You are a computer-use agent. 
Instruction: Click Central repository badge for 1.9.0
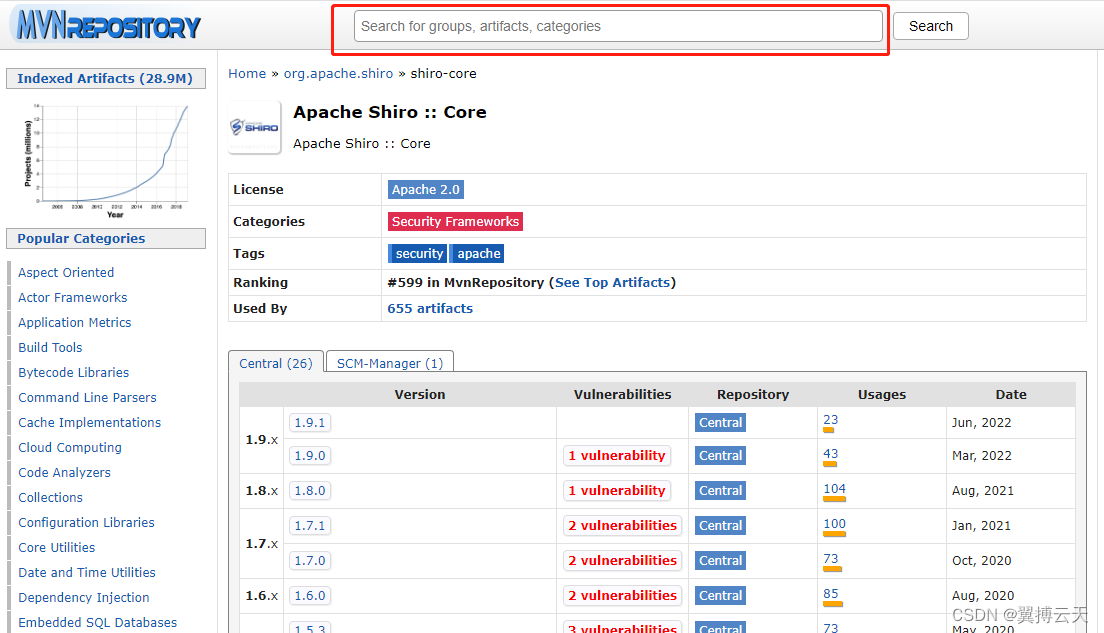[x=720, y=456]
